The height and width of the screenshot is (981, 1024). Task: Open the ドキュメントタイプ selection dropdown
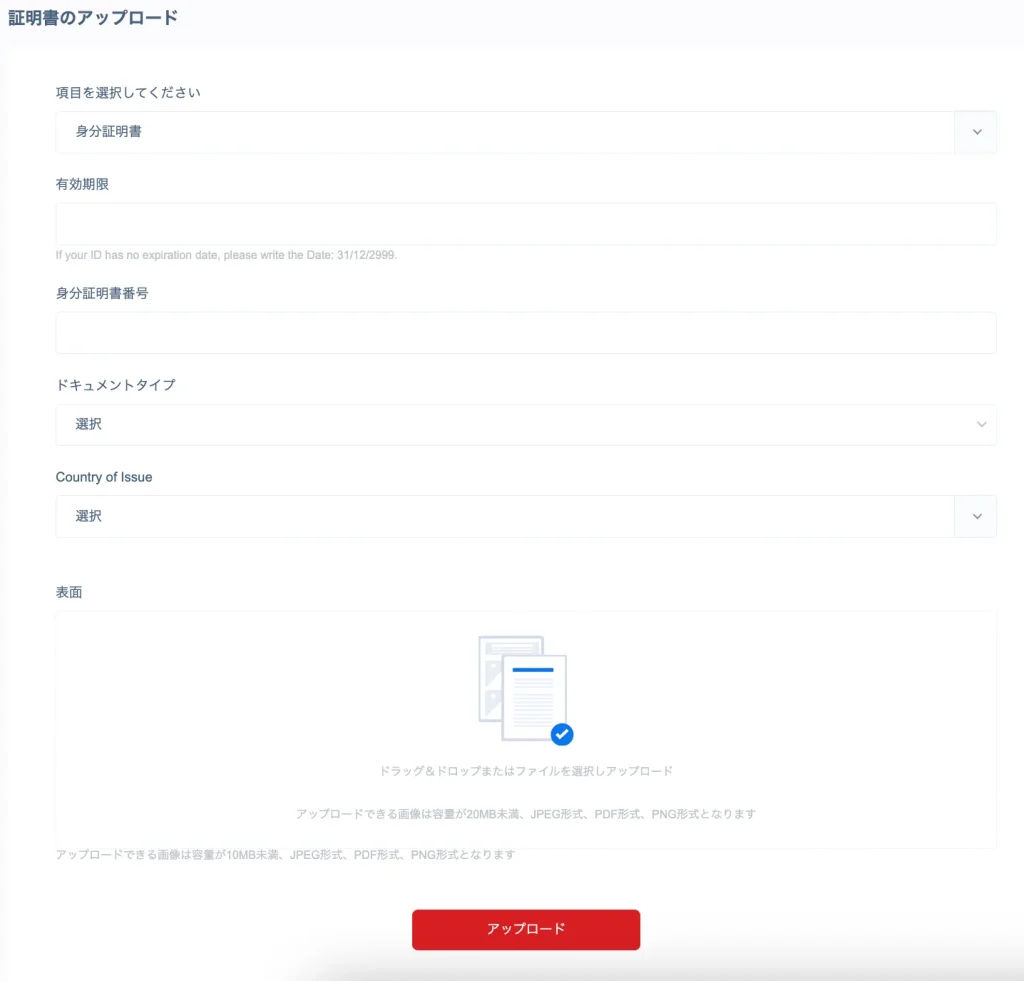[526, 424]
